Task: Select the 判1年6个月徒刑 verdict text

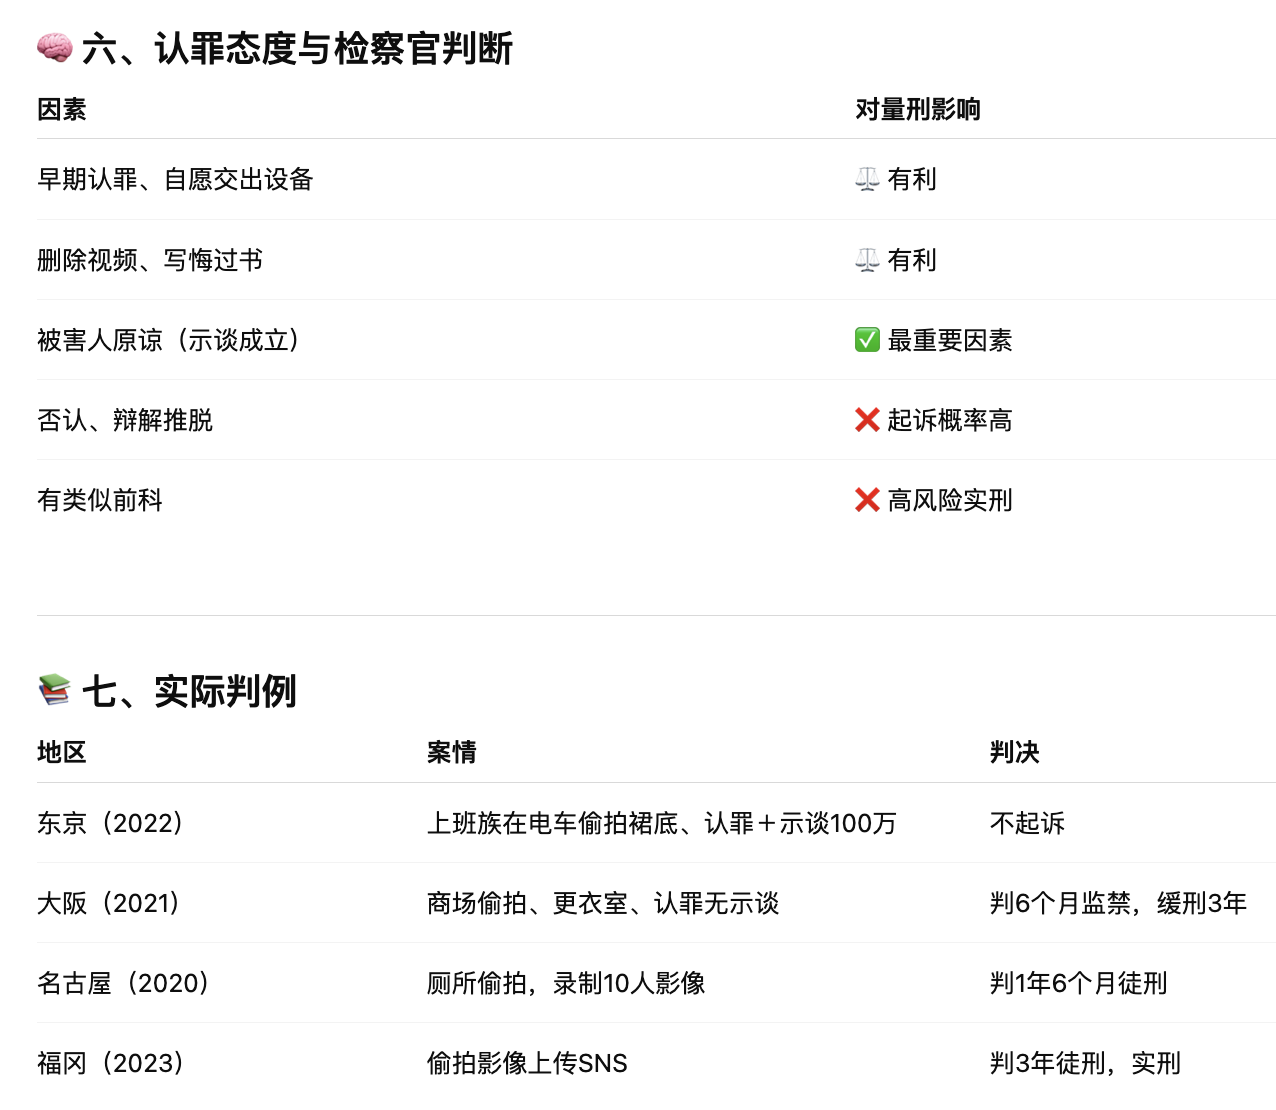Action: 1078,984
